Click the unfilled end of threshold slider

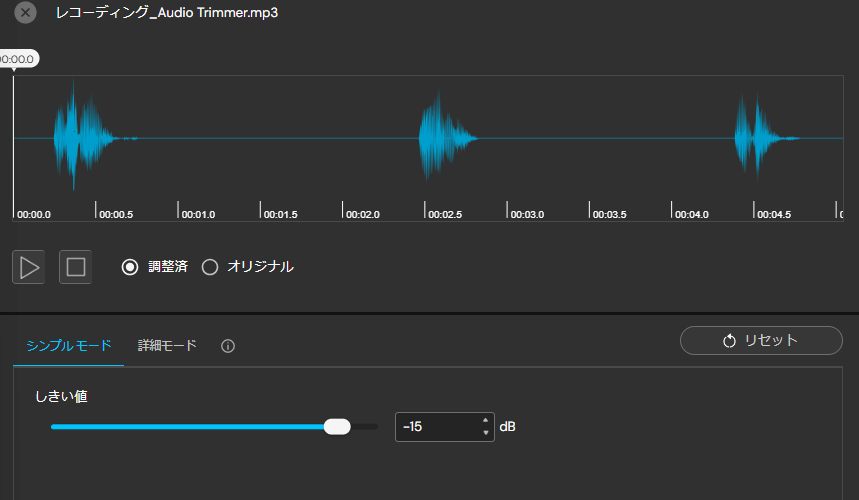click(364, 427)
